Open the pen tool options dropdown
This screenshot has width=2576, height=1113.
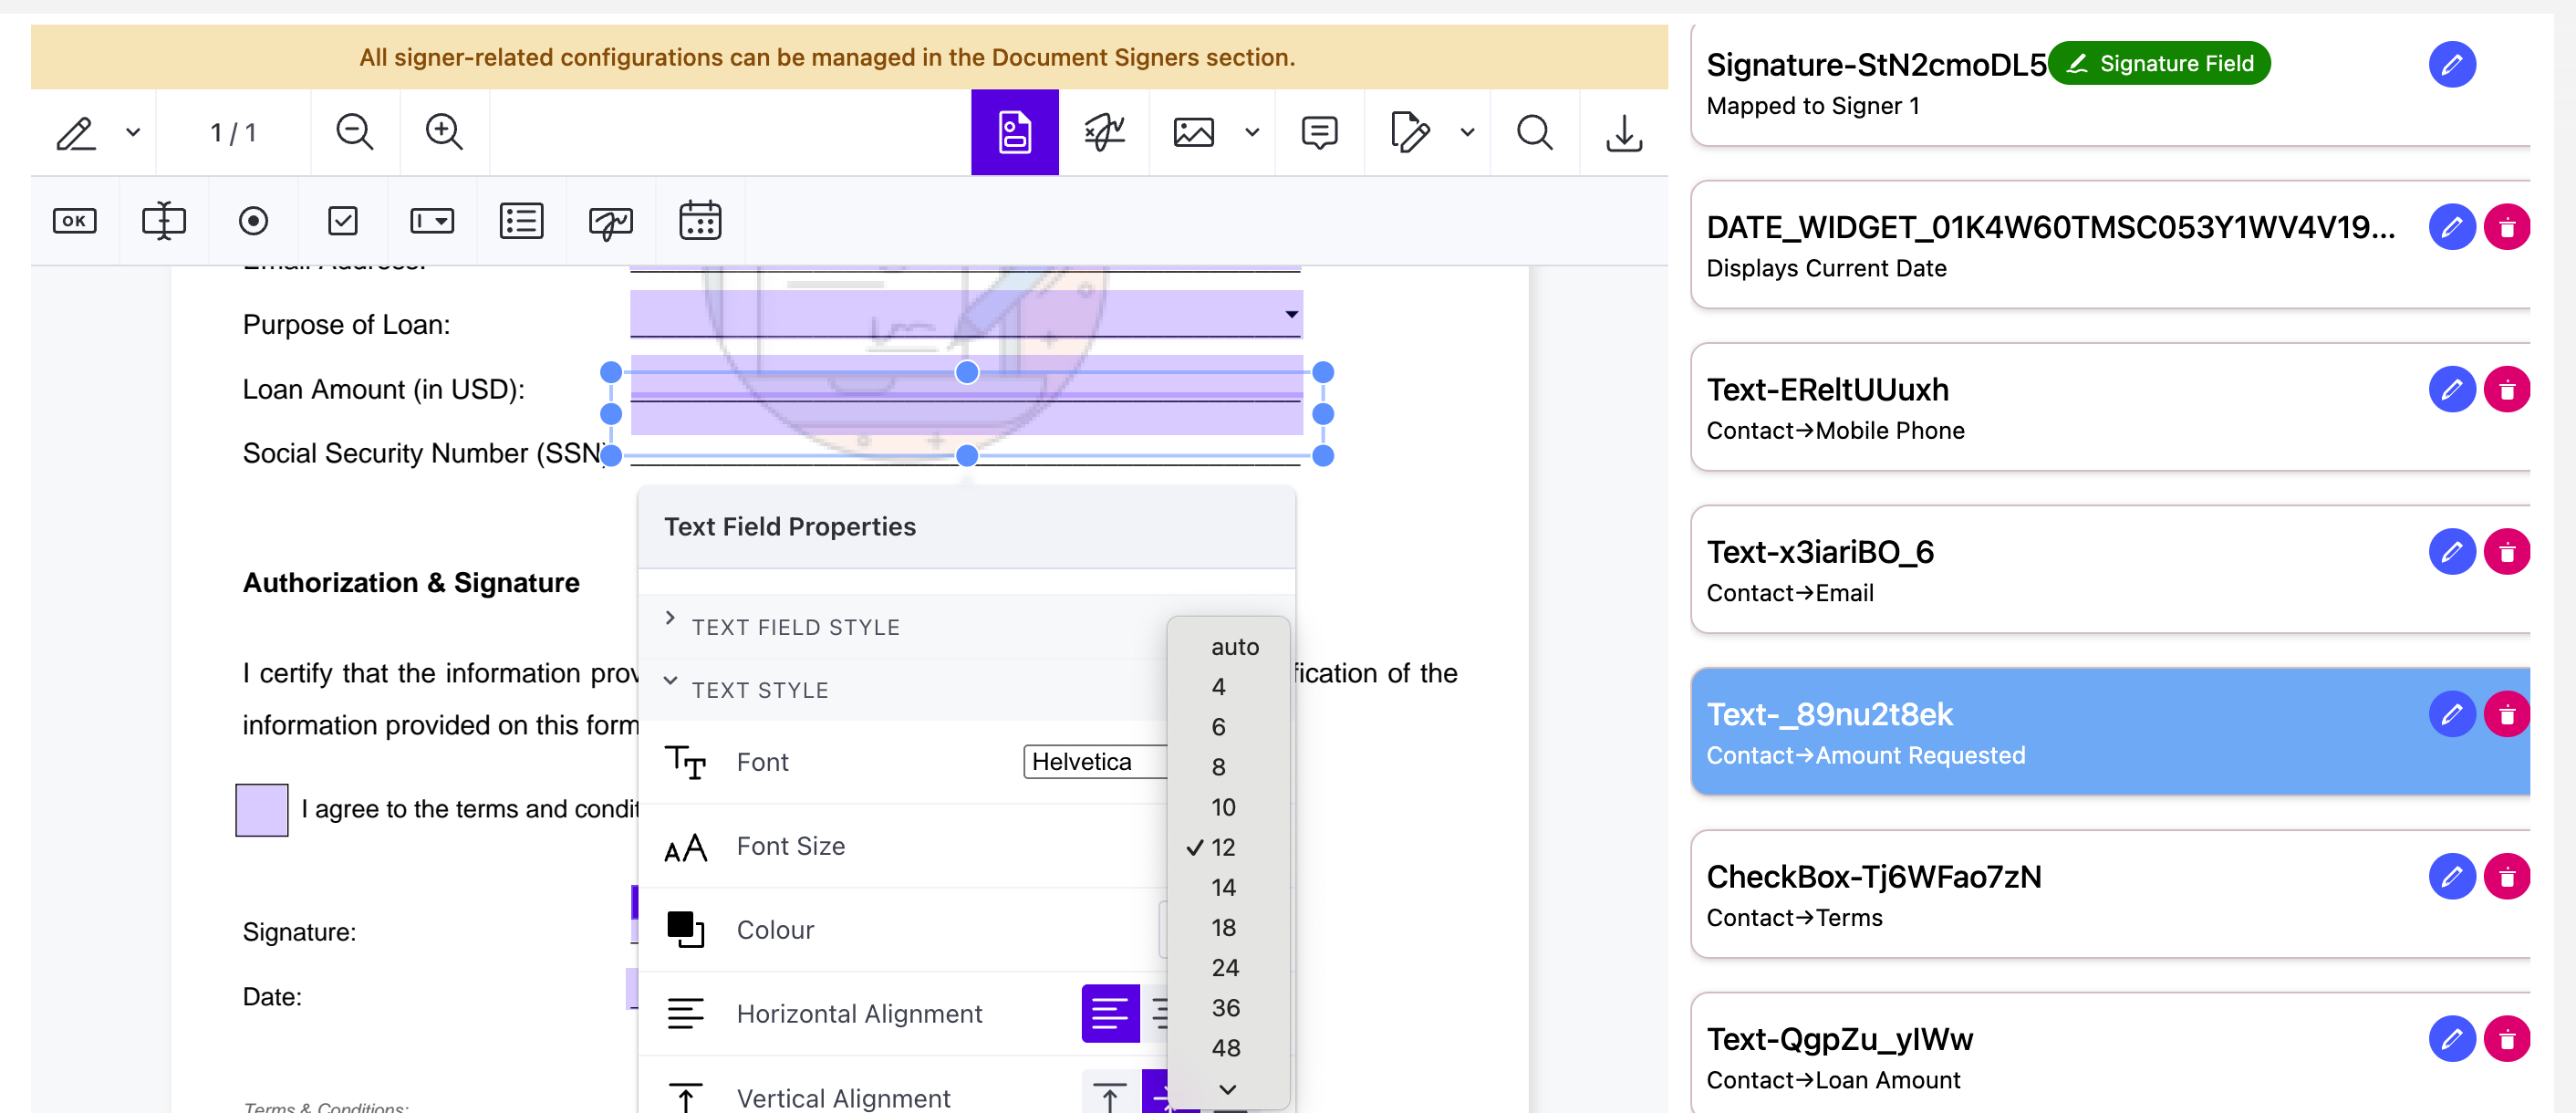coord(133,133)
